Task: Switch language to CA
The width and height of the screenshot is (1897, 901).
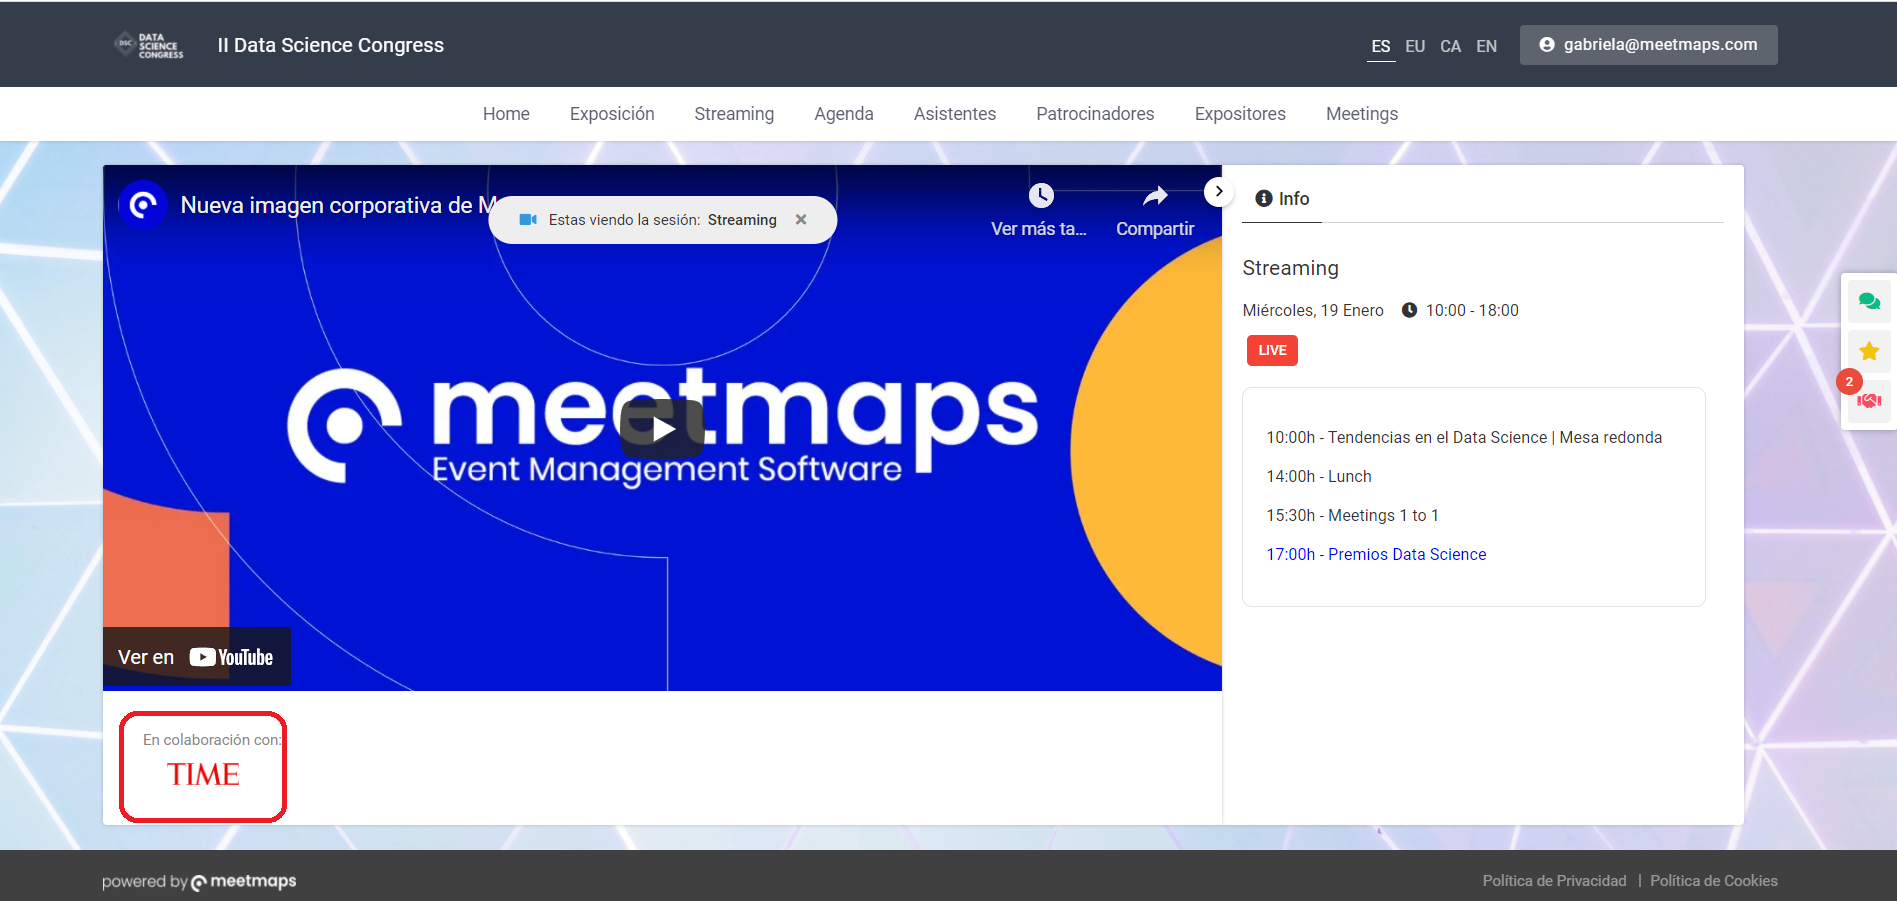Action: tap(1450, 46)
